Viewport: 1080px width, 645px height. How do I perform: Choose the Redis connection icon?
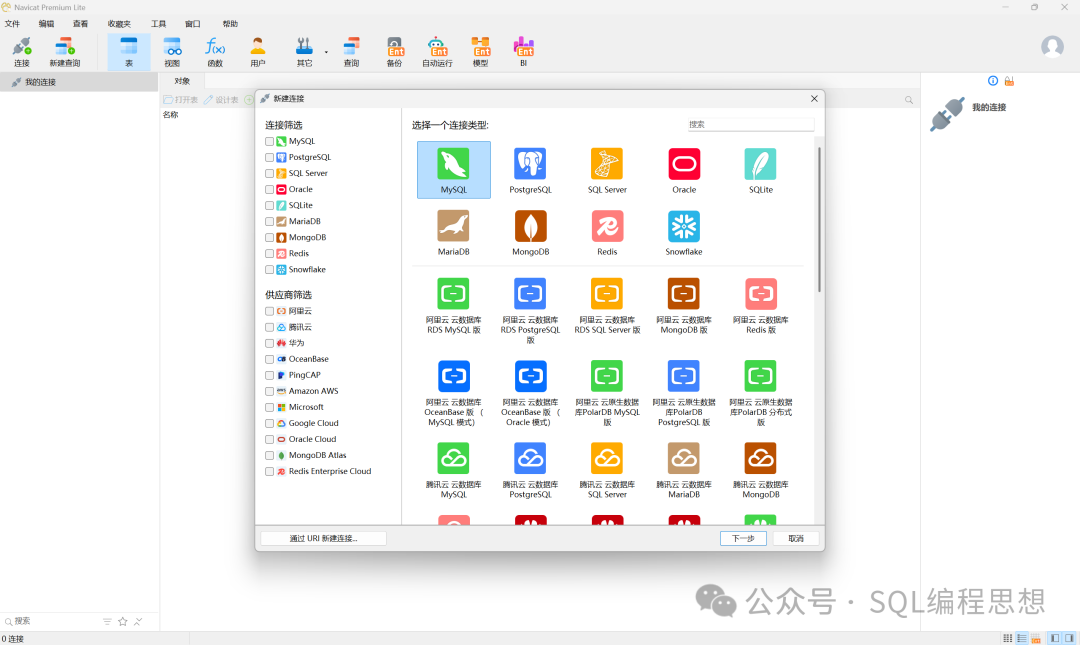click(607, 227)
